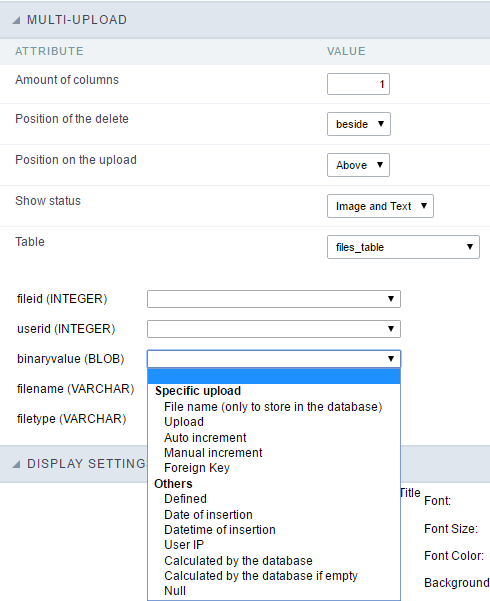Click the DISPLAY SETTINGS section title
Screen dimensions: 490x601
click(87, 464)
